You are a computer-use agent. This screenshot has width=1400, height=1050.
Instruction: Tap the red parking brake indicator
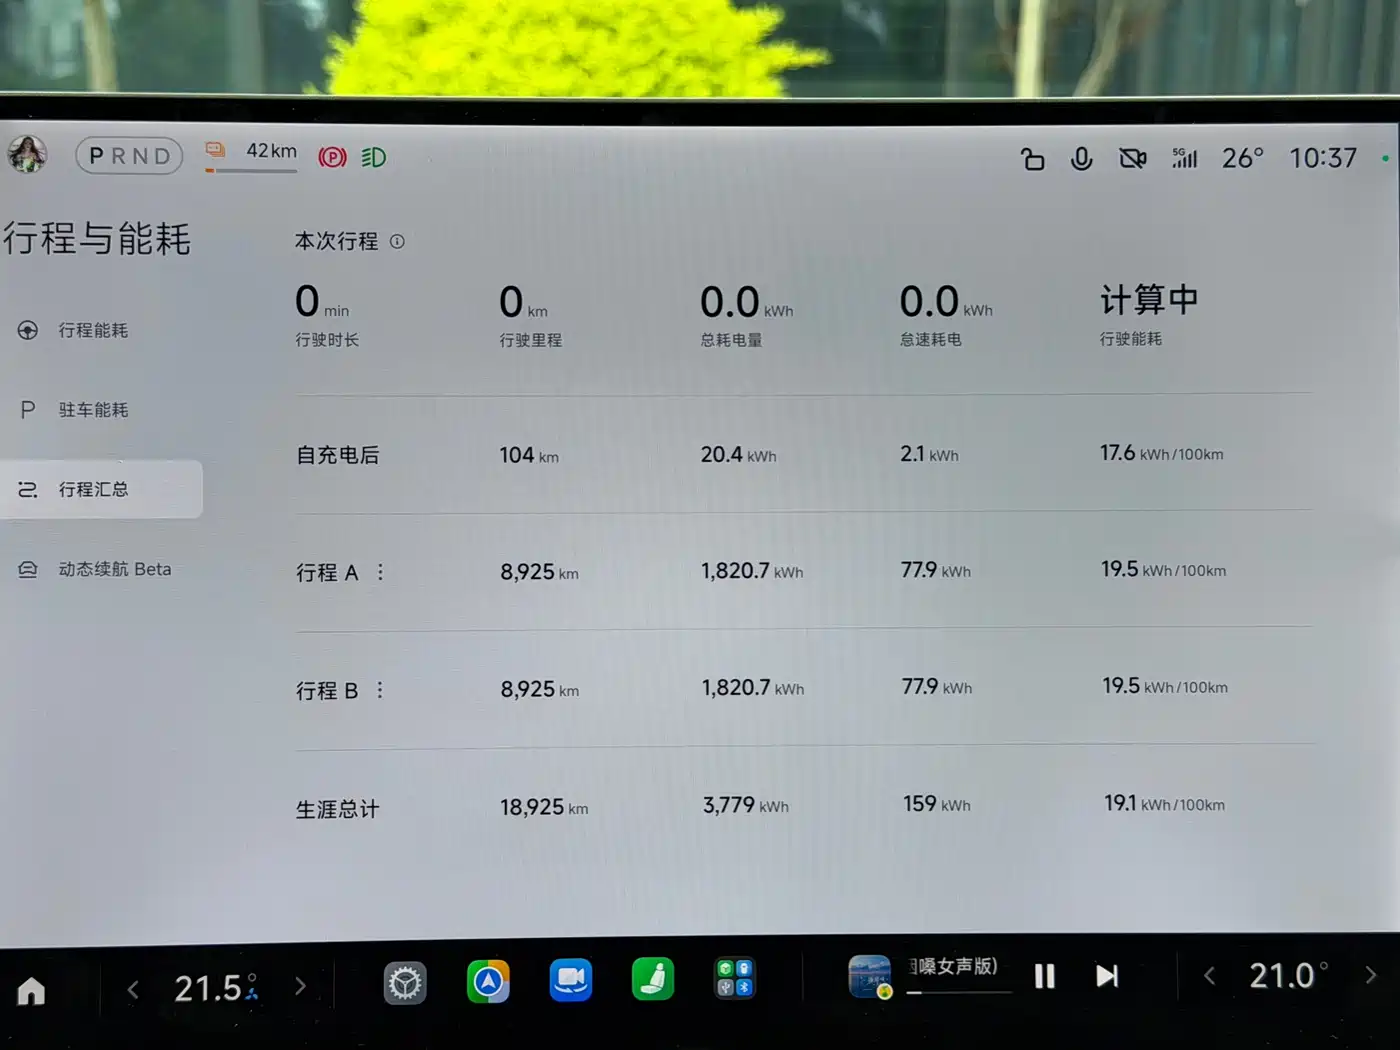(332, 157)
